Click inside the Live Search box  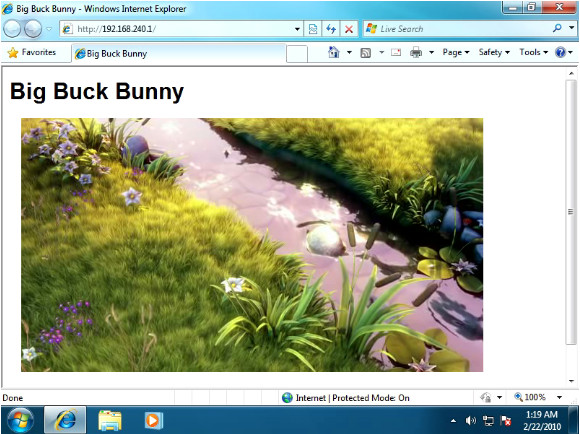pos(457,29)
